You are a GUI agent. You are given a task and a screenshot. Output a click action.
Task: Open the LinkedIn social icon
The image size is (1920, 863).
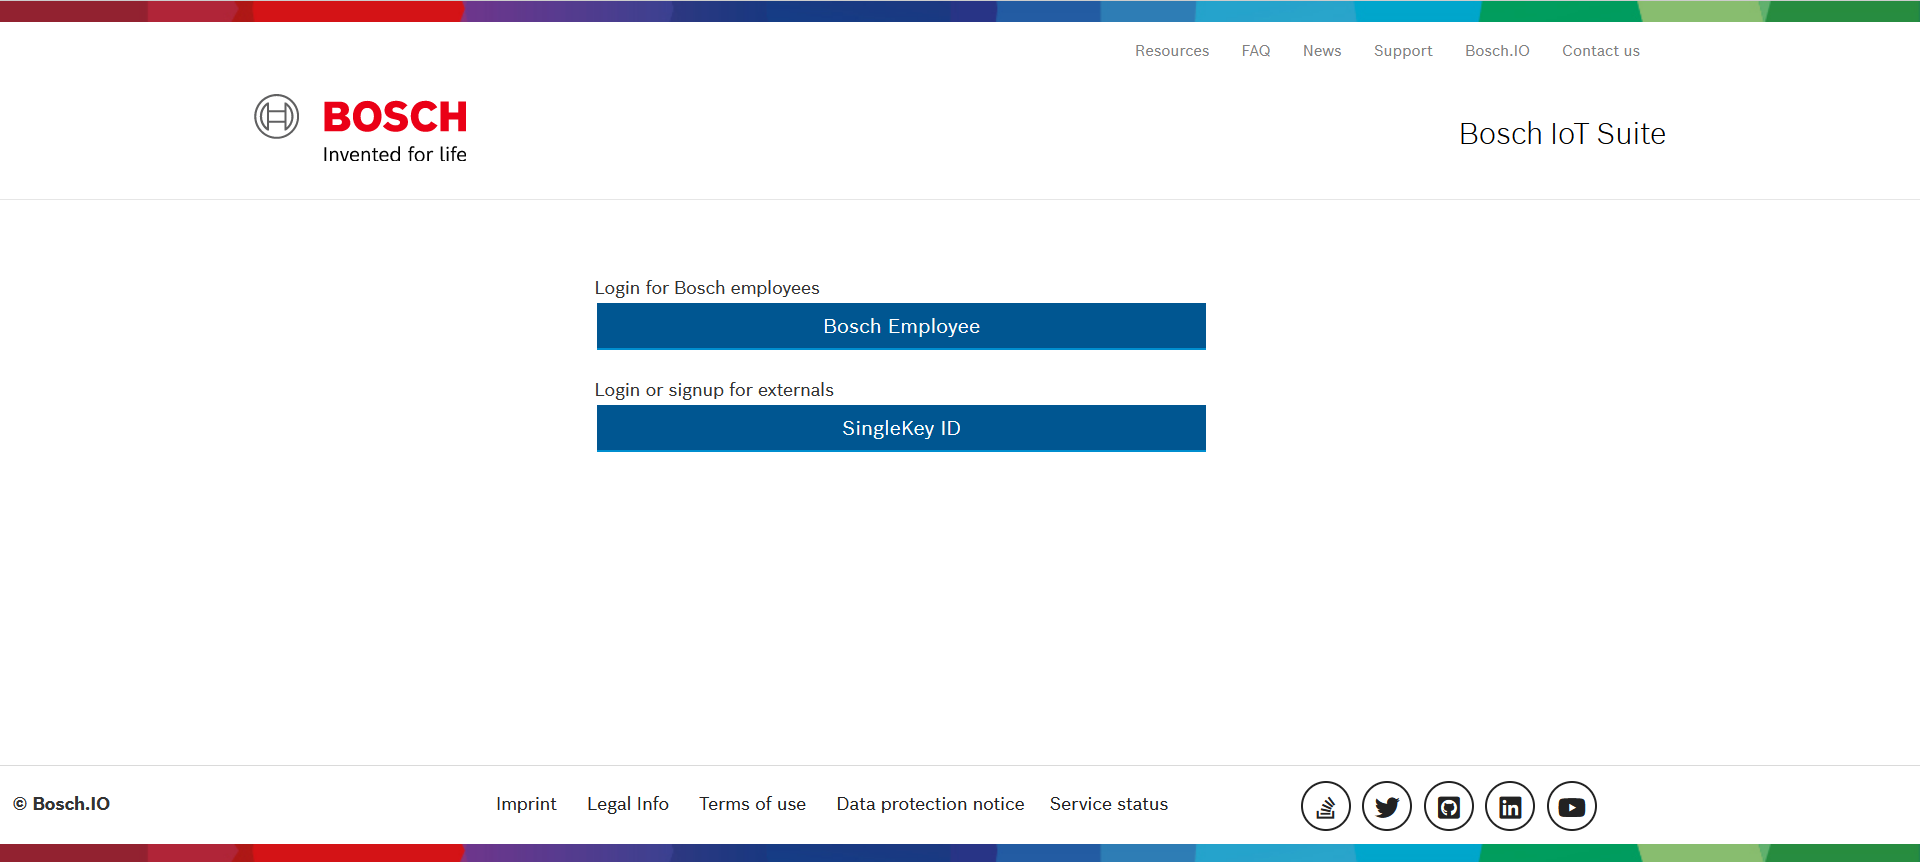click(1510, 806)
